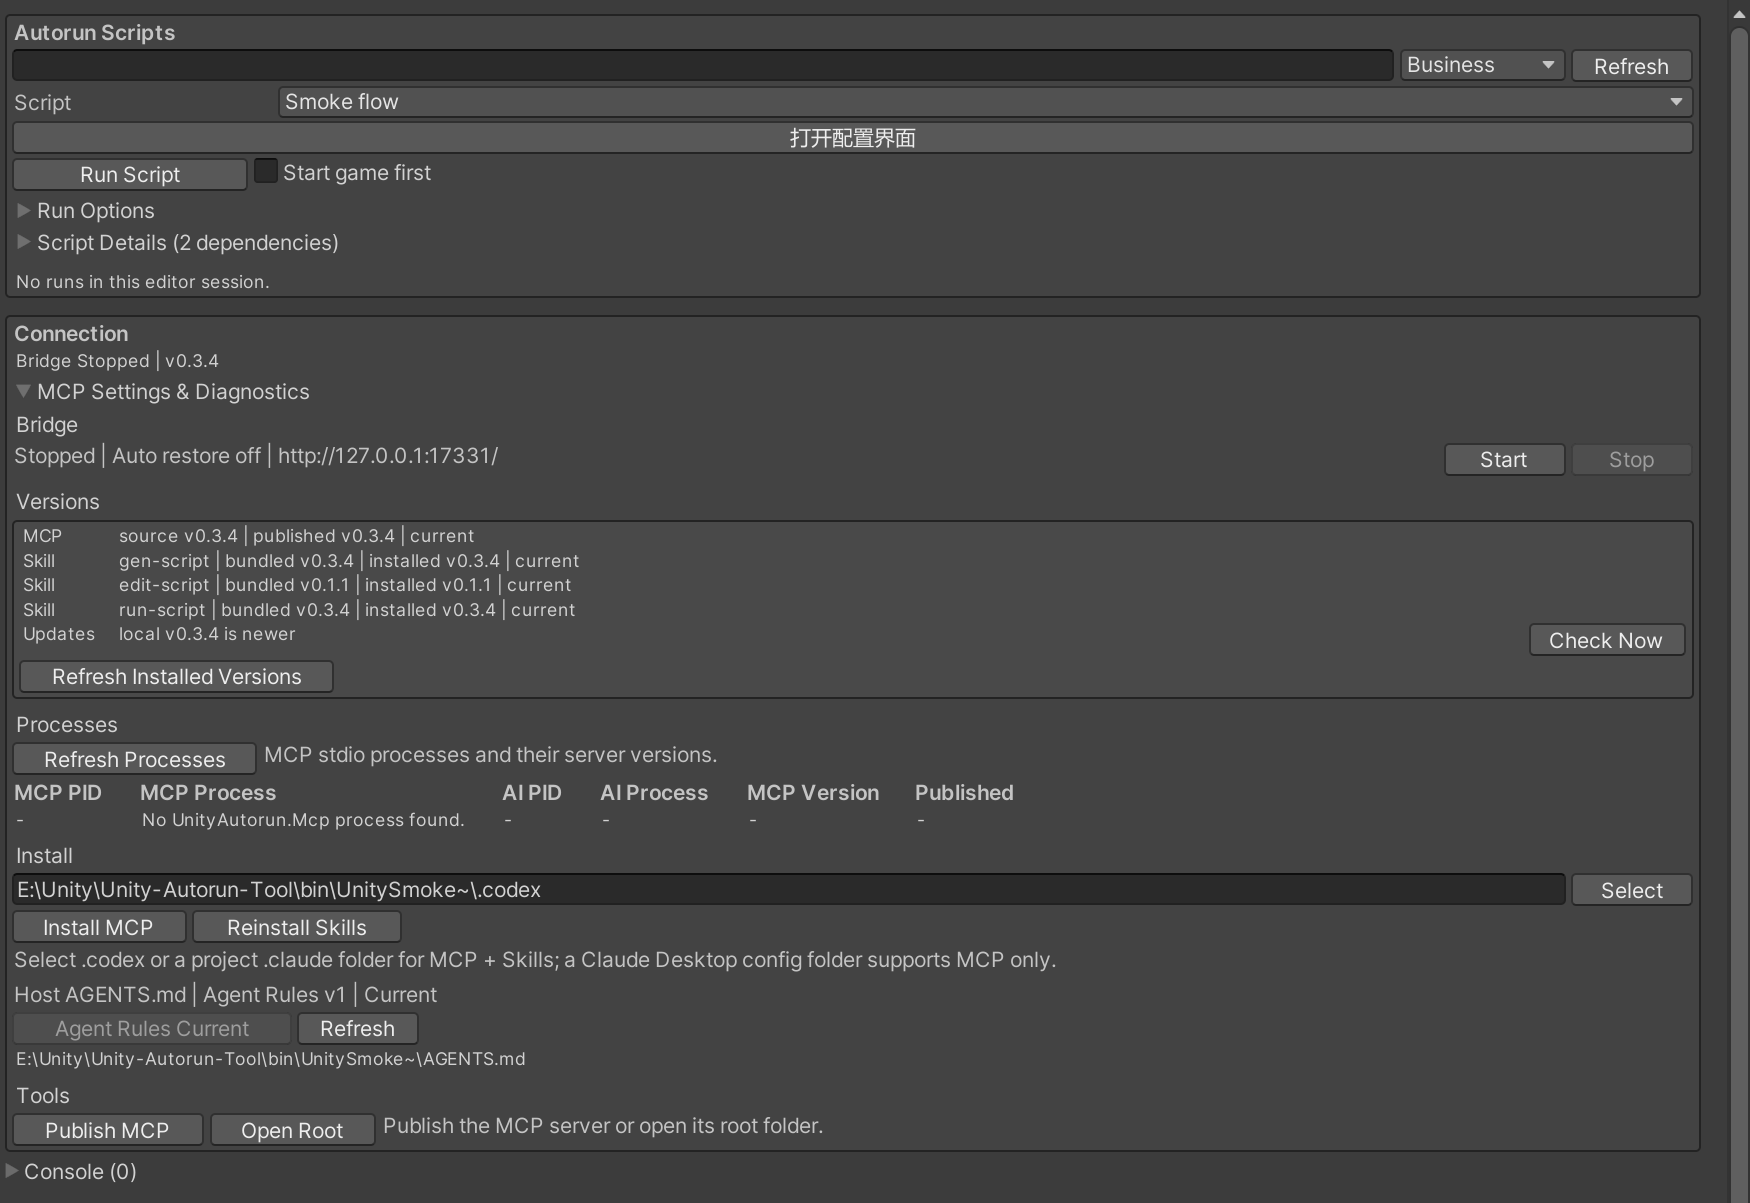Click the install path input field
The image size is (1750, 1203).
click(x=788, y=890)
